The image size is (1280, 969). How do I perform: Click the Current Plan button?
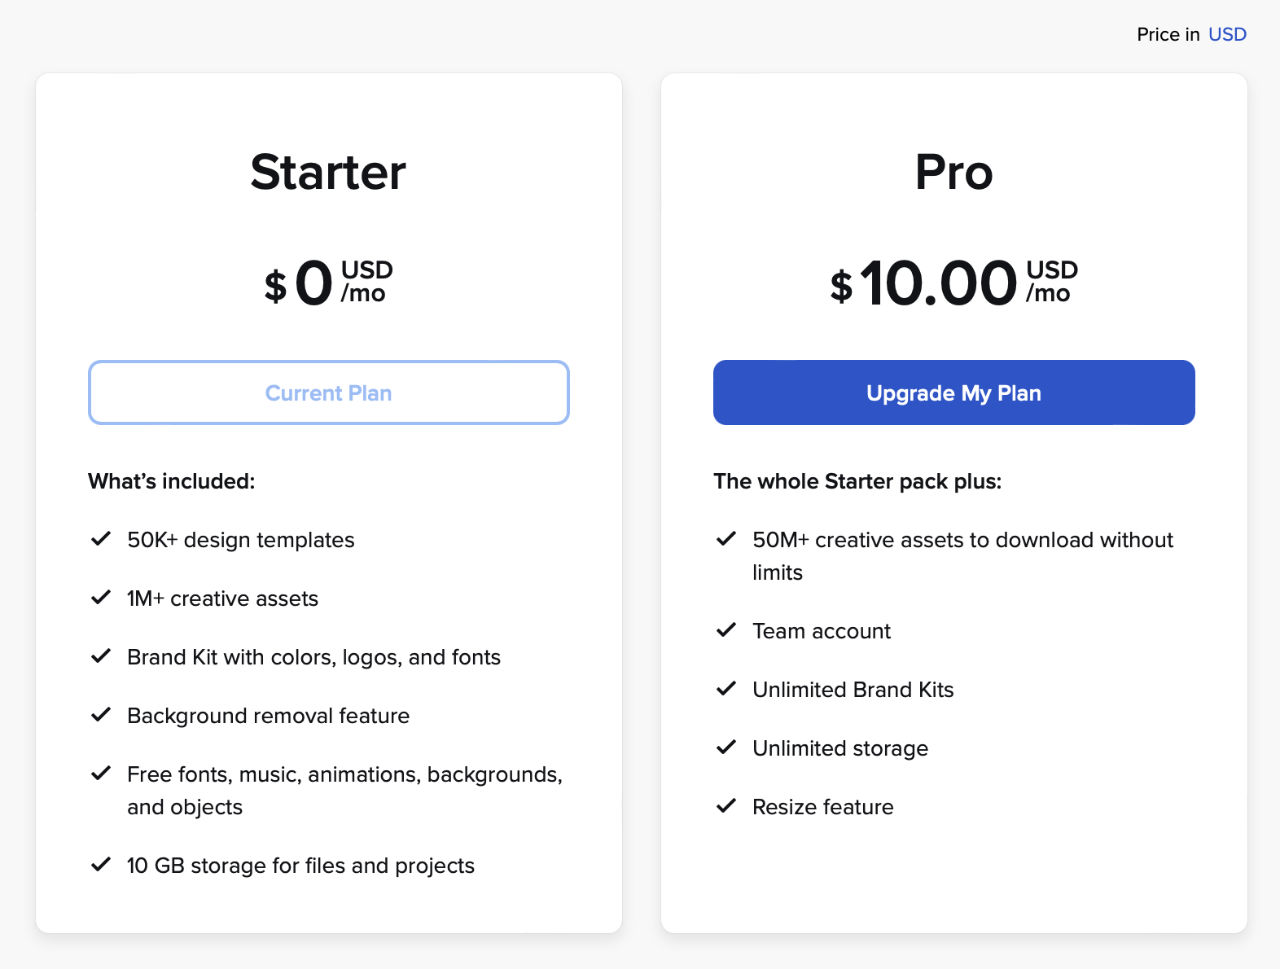tap(328, 392)
